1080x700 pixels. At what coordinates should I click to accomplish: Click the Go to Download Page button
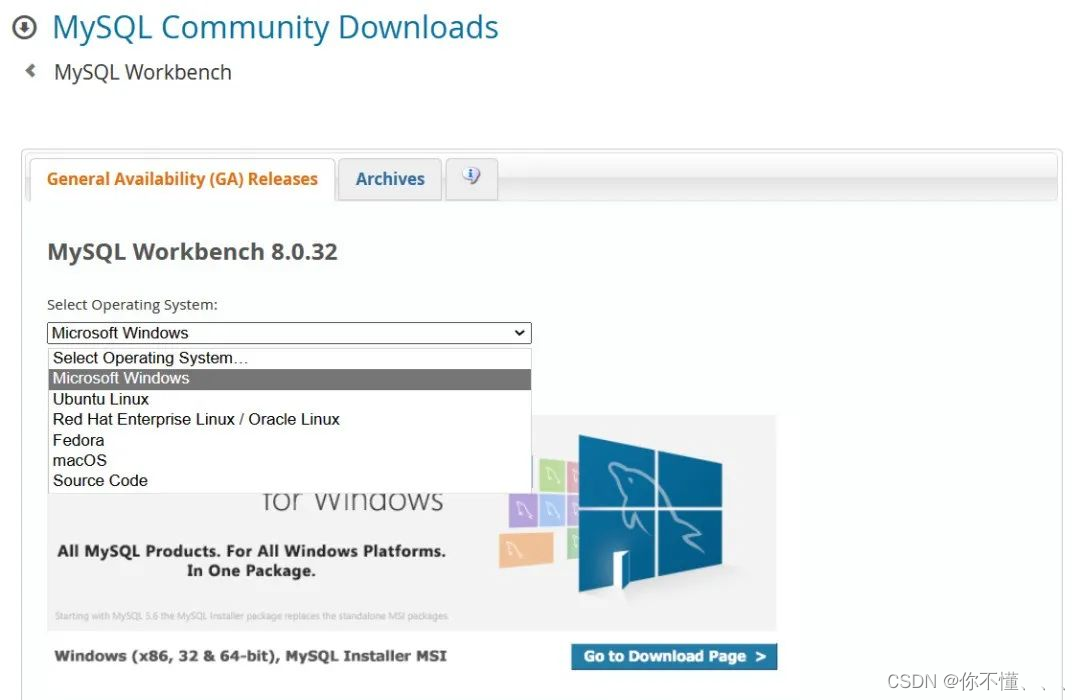674,657
